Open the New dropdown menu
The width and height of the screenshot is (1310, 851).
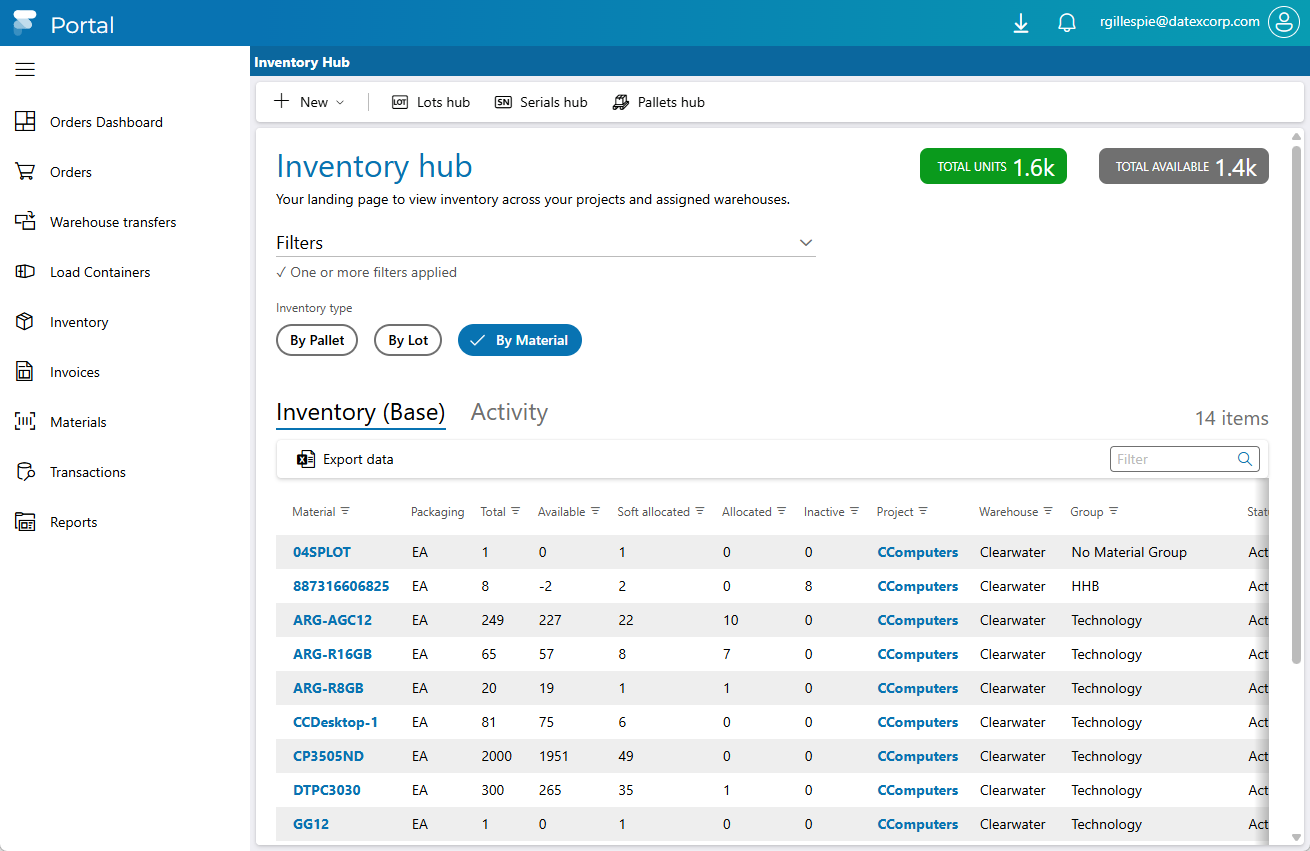(x=309, y=102)
